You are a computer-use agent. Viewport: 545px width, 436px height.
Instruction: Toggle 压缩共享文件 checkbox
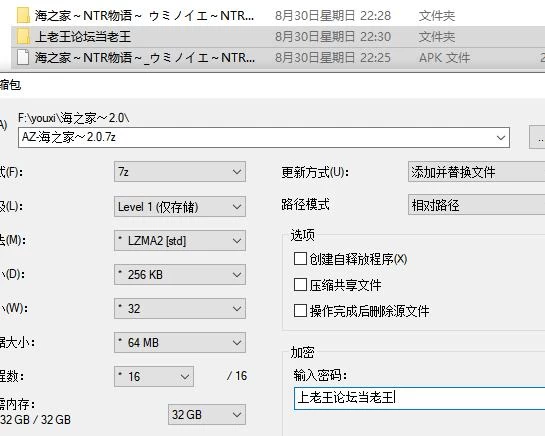tap(300, 285)
